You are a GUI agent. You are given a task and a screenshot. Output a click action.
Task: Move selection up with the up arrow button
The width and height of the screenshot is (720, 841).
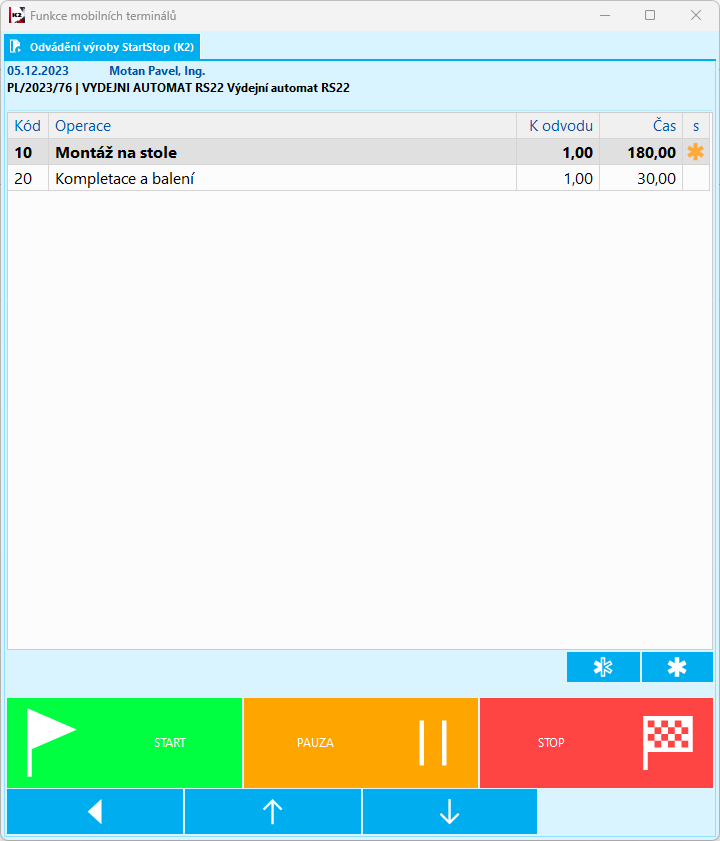pyautogui.click(x=273, y=812)
